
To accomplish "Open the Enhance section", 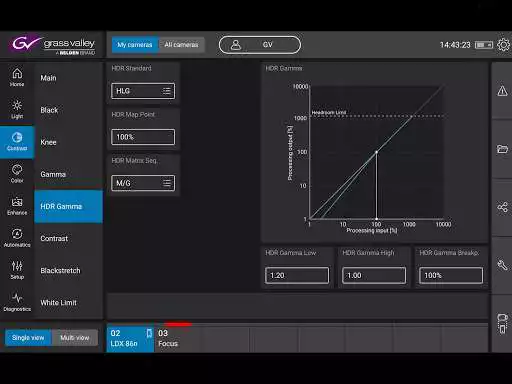I will [x=17, y=206].
